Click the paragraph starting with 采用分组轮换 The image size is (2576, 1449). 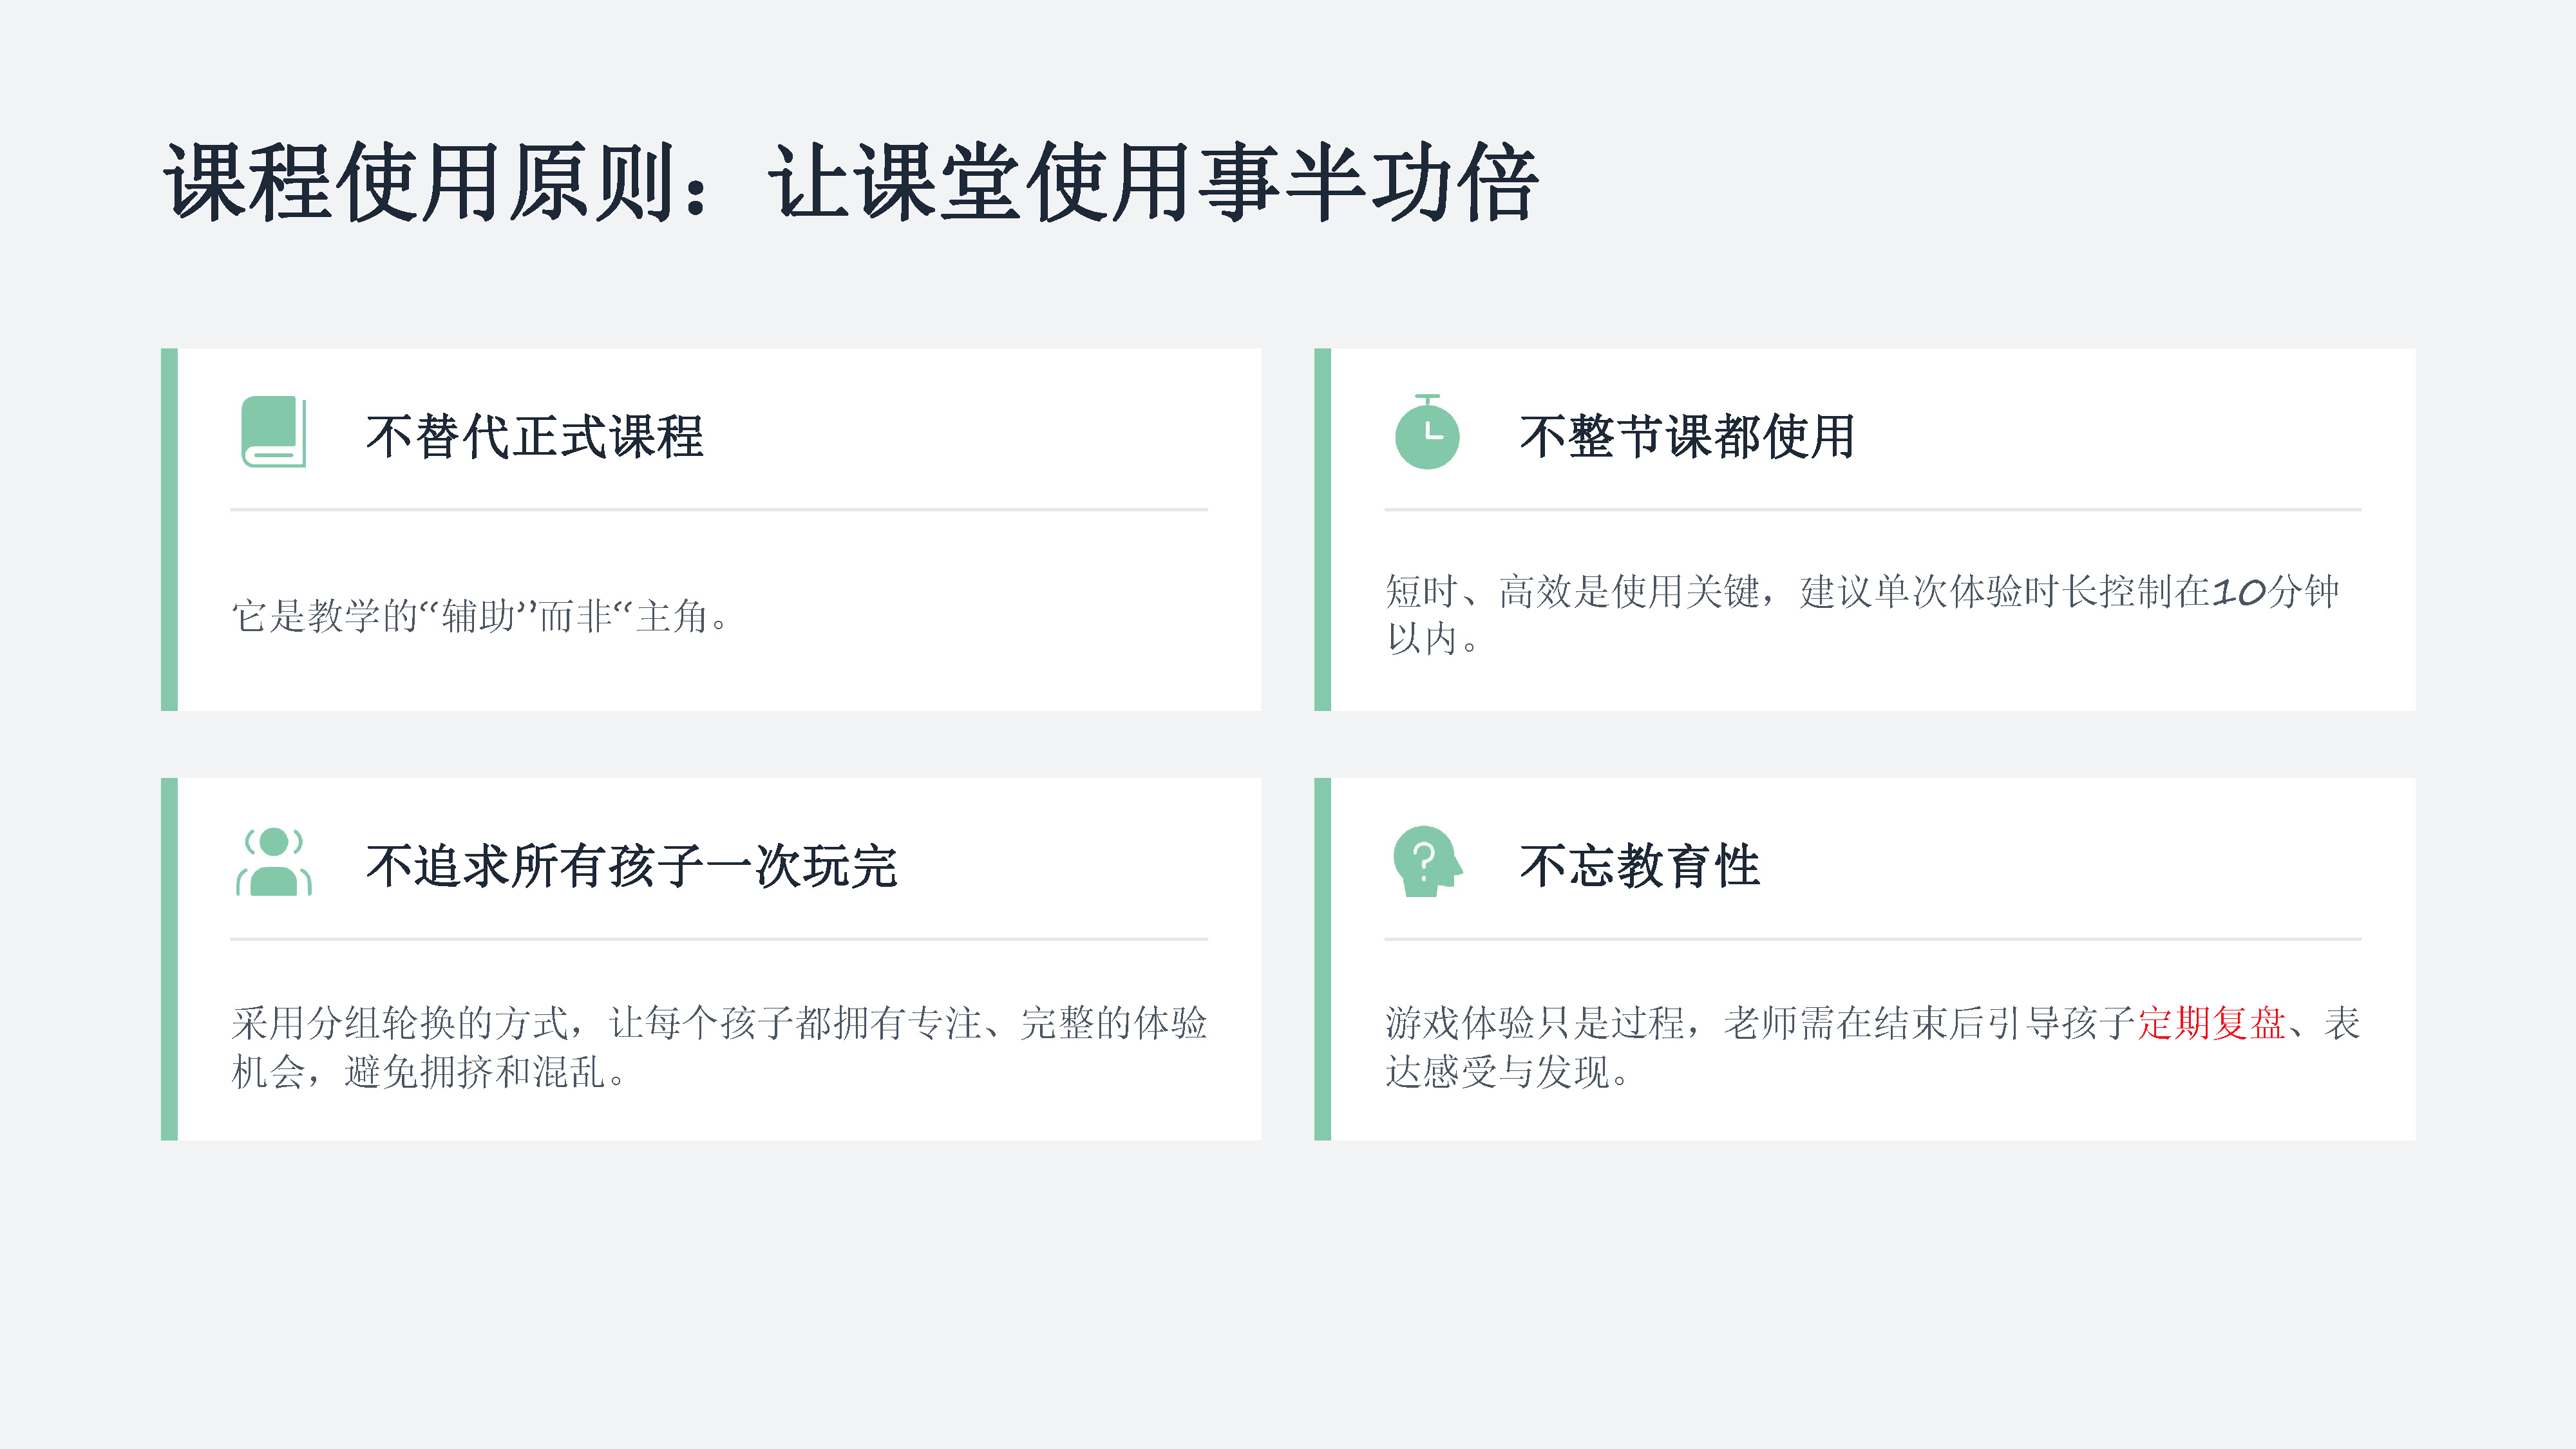(x=719, y=1047)
